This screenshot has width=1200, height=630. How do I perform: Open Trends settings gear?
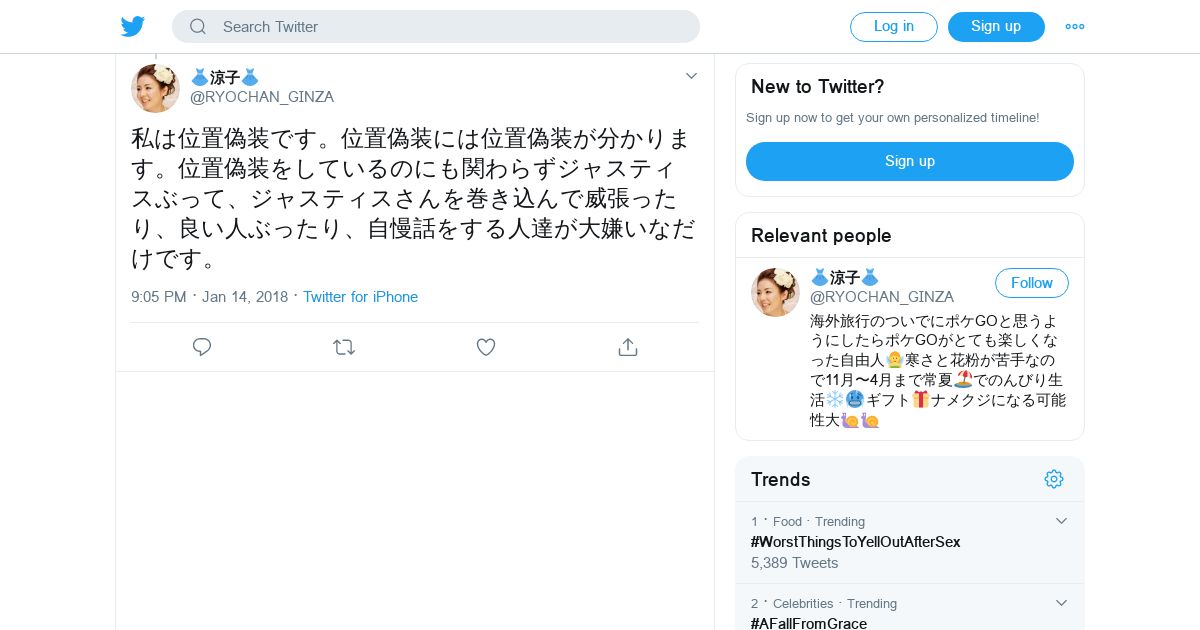coord(1054,479)
